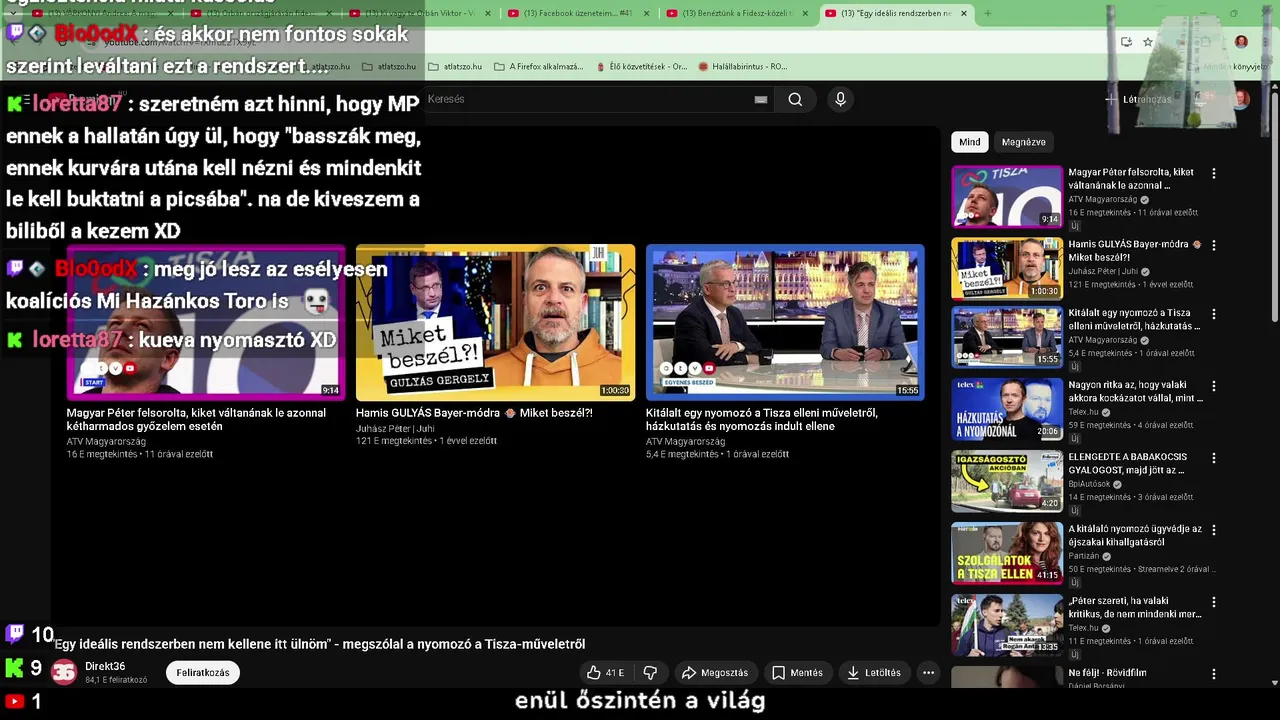Dislike the video with thumbs-down icon

click(x=650, y=673)
